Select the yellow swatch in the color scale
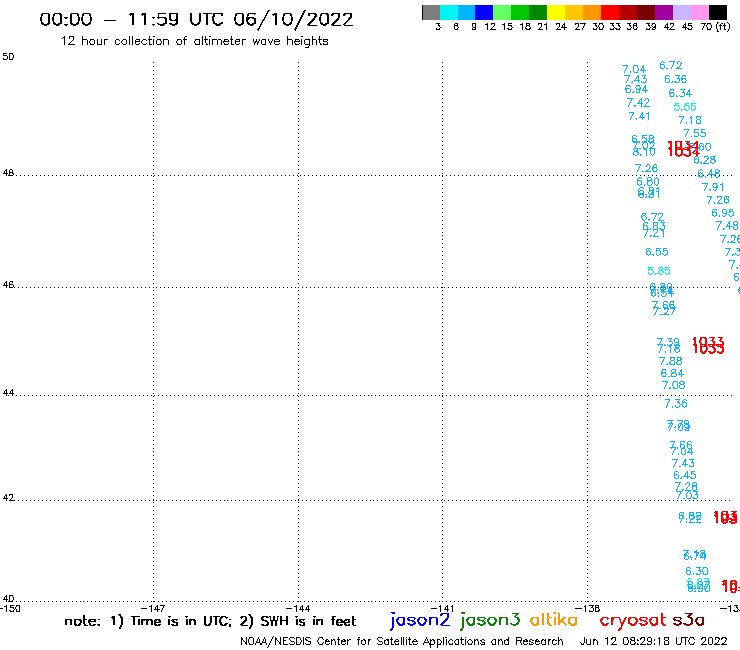740x650 pixels. tap(556, 12)
